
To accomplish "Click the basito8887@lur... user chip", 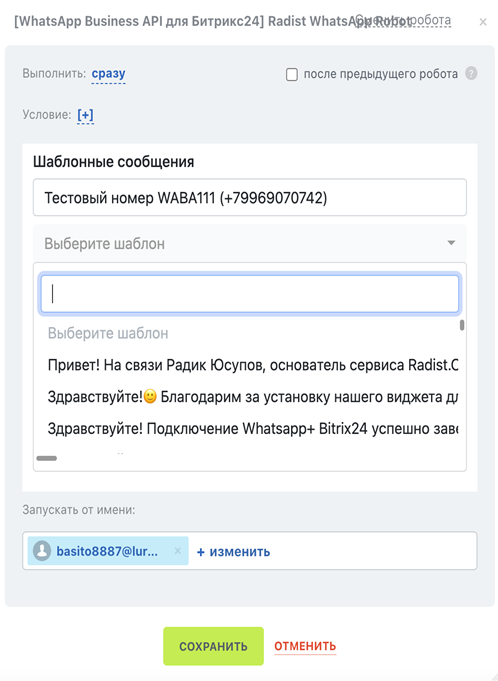I will coord(108,551).
